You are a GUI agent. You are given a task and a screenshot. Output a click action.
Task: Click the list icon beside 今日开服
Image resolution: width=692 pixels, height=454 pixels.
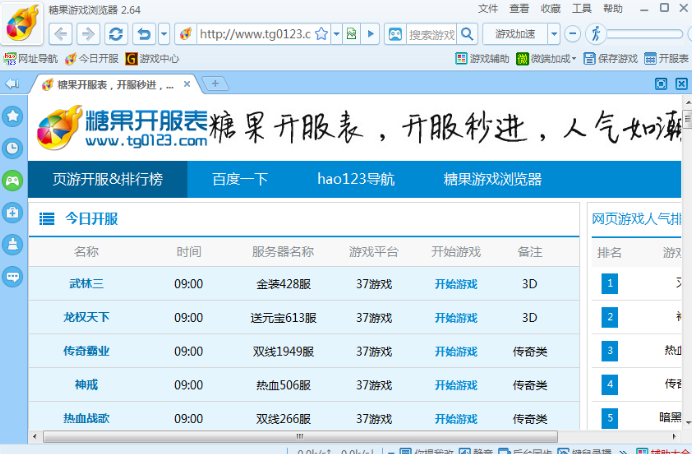click(x=47, y=219)
